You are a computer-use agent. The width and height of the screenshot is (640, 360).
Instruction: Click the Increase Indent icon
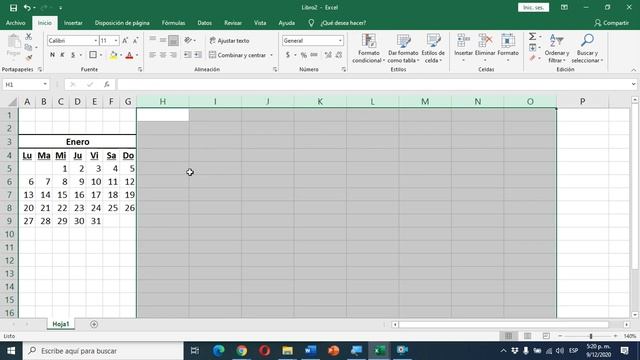coord(198,55)
